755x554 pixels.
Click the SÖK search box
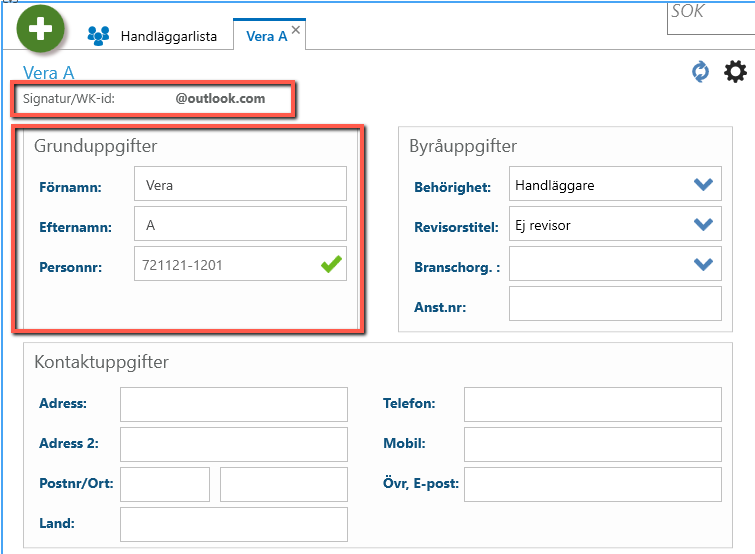tap(711, 17)
